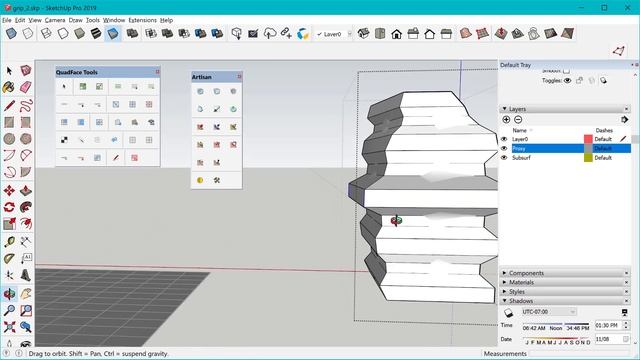Add a new layer with plus button

[x=506, y=120]
